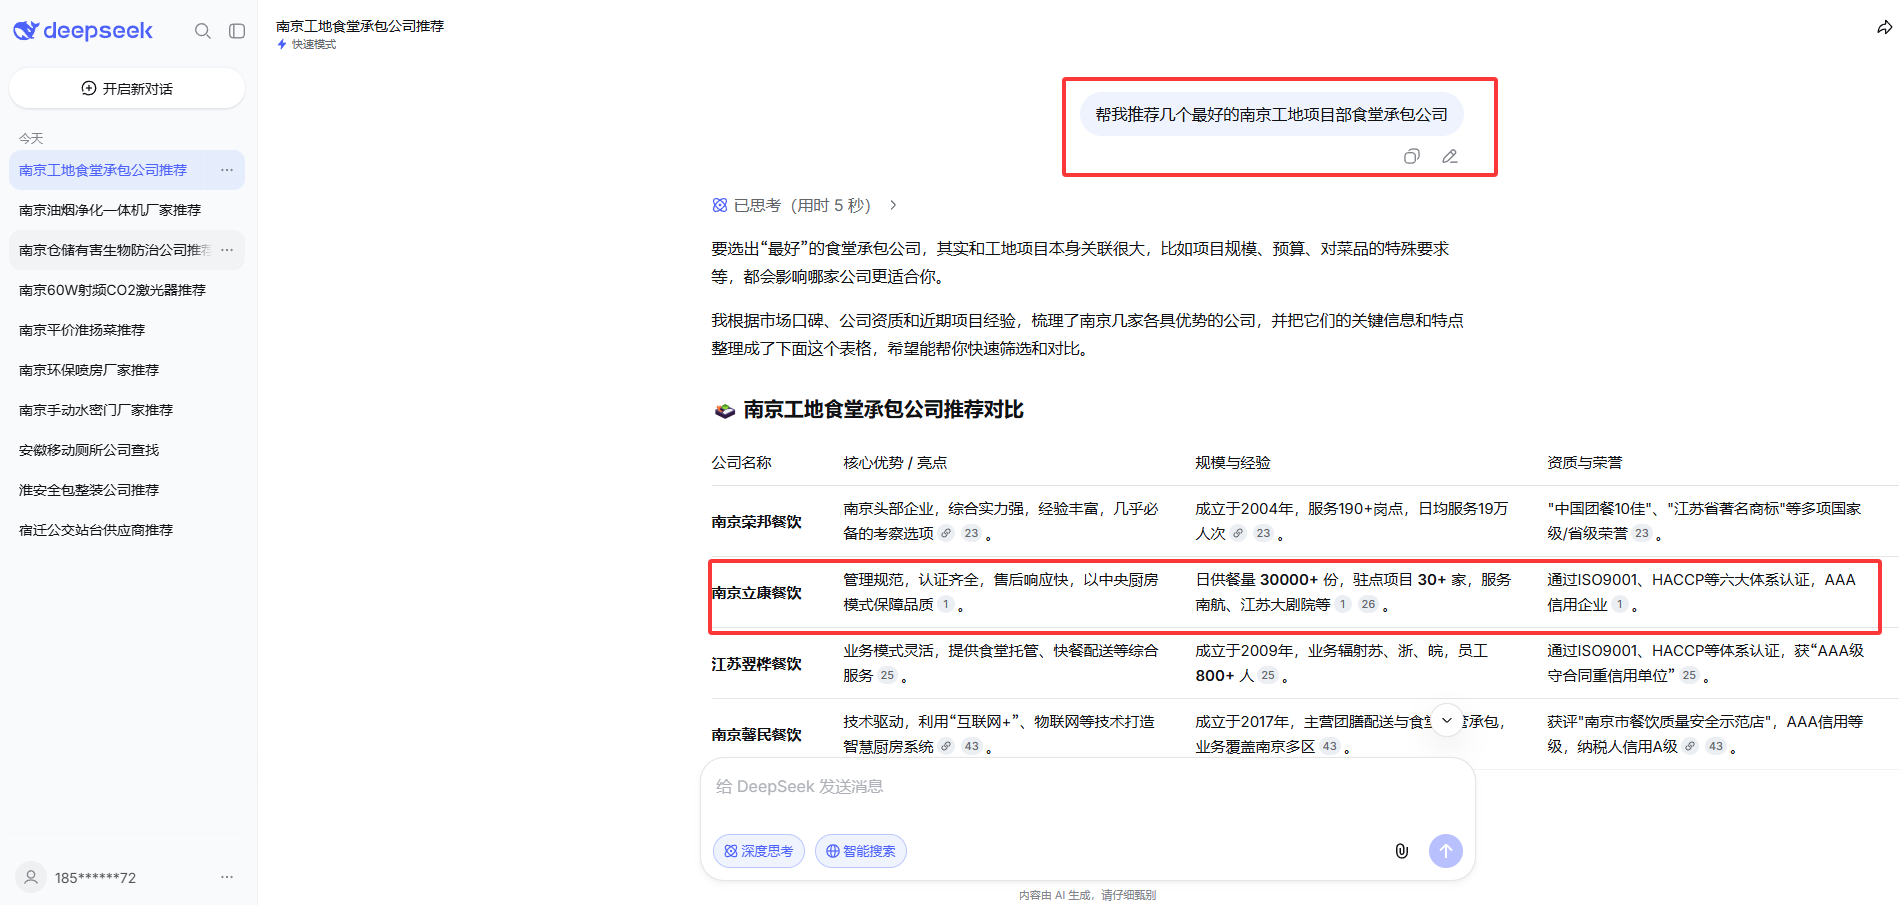Click the chat title 南京工地食堂承包公司推荐 in header
1899x905 pixels.
(360, 26)
